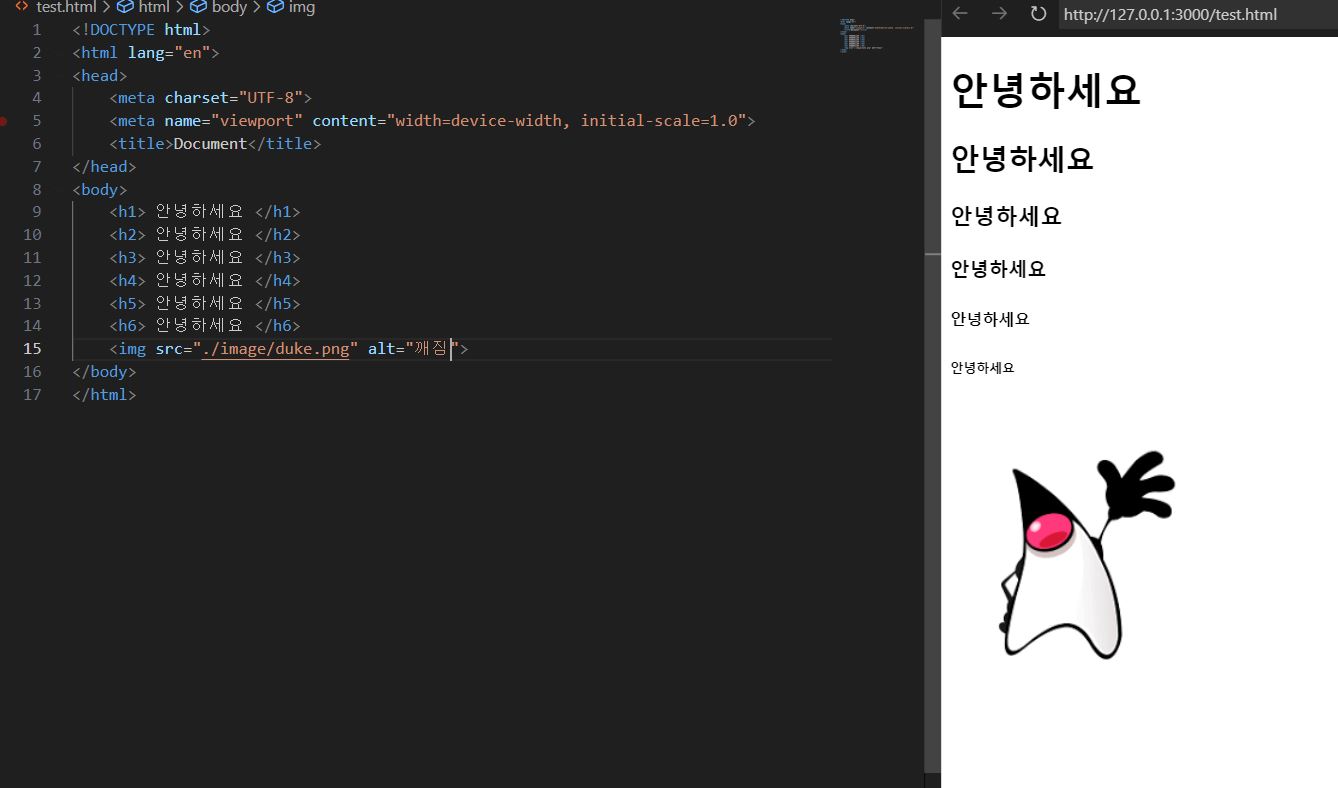The width and height of the screenshot is (1338, 788).
Task: Click the alt value "깨짐"
Action: (x=431, y=349)
